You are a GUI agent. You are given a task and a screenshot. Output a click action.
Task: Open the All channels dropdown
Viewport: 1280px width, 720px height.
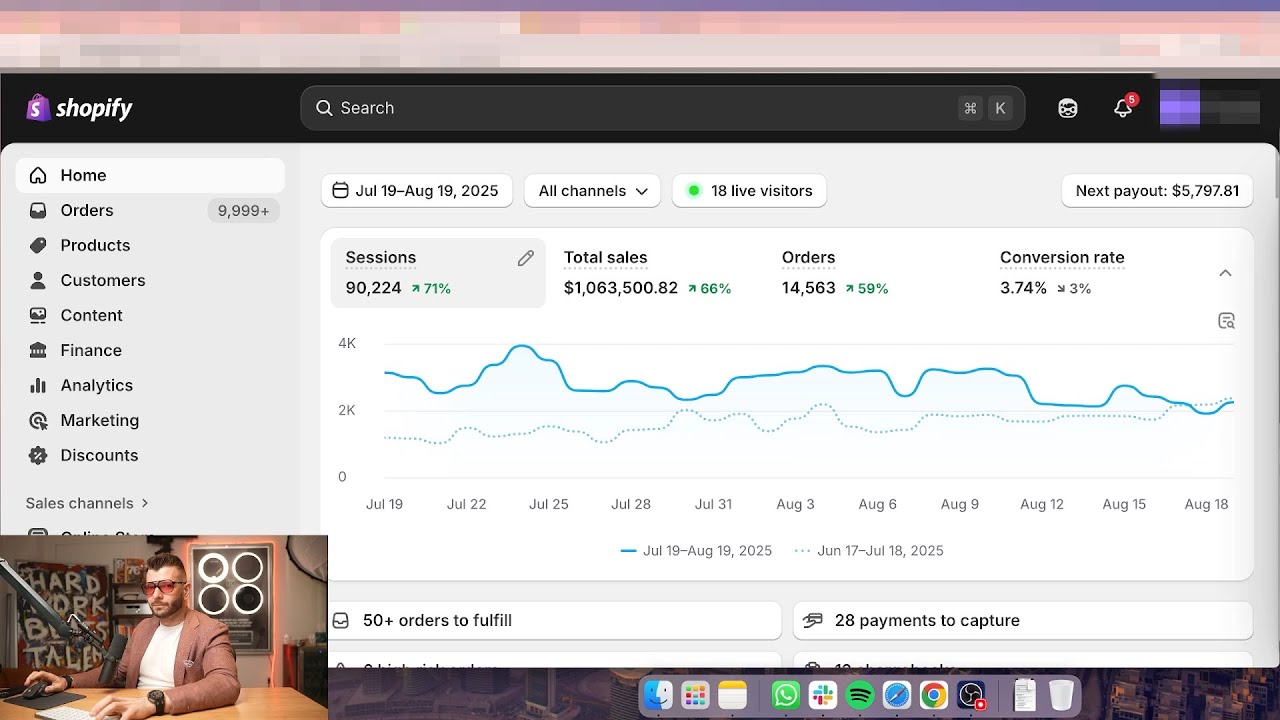point(592,191)
